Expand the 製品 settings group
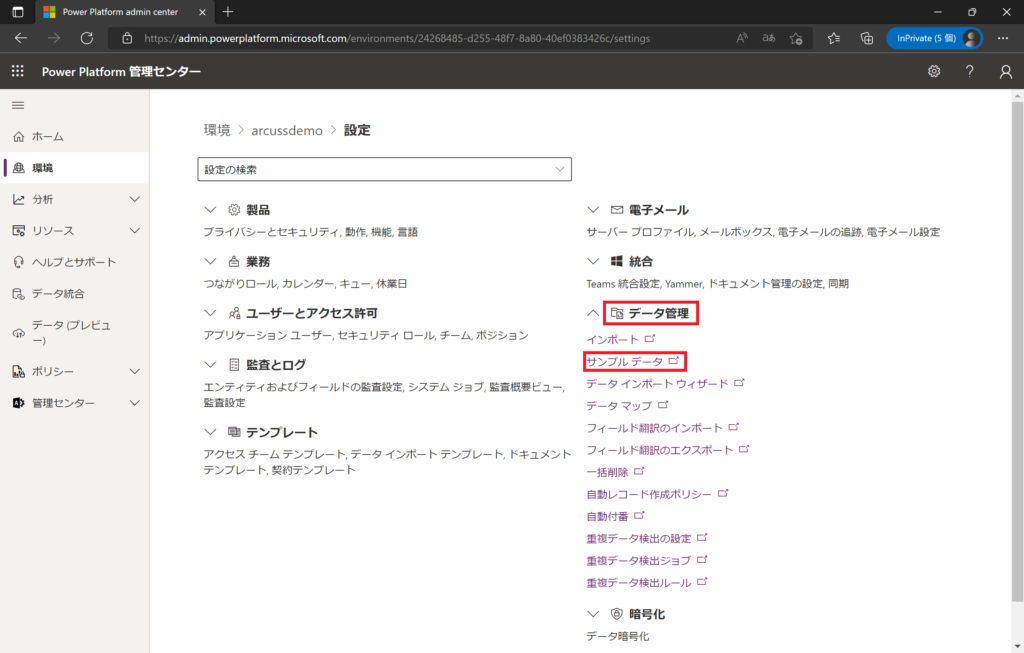Screen dimensions: 1024x653 (210, 210)
